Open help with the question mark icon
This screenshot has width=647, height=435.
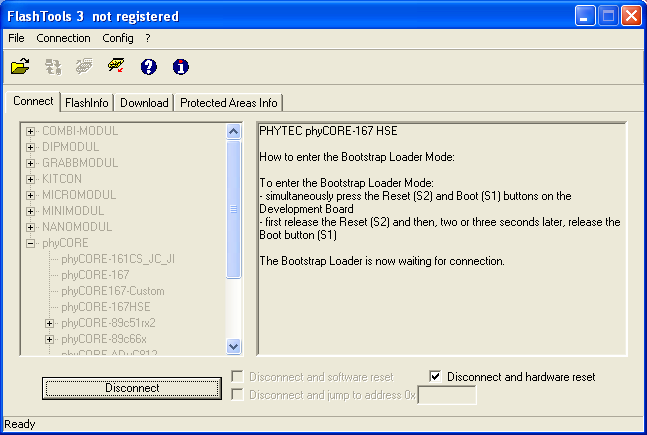[x=149, y=66]
